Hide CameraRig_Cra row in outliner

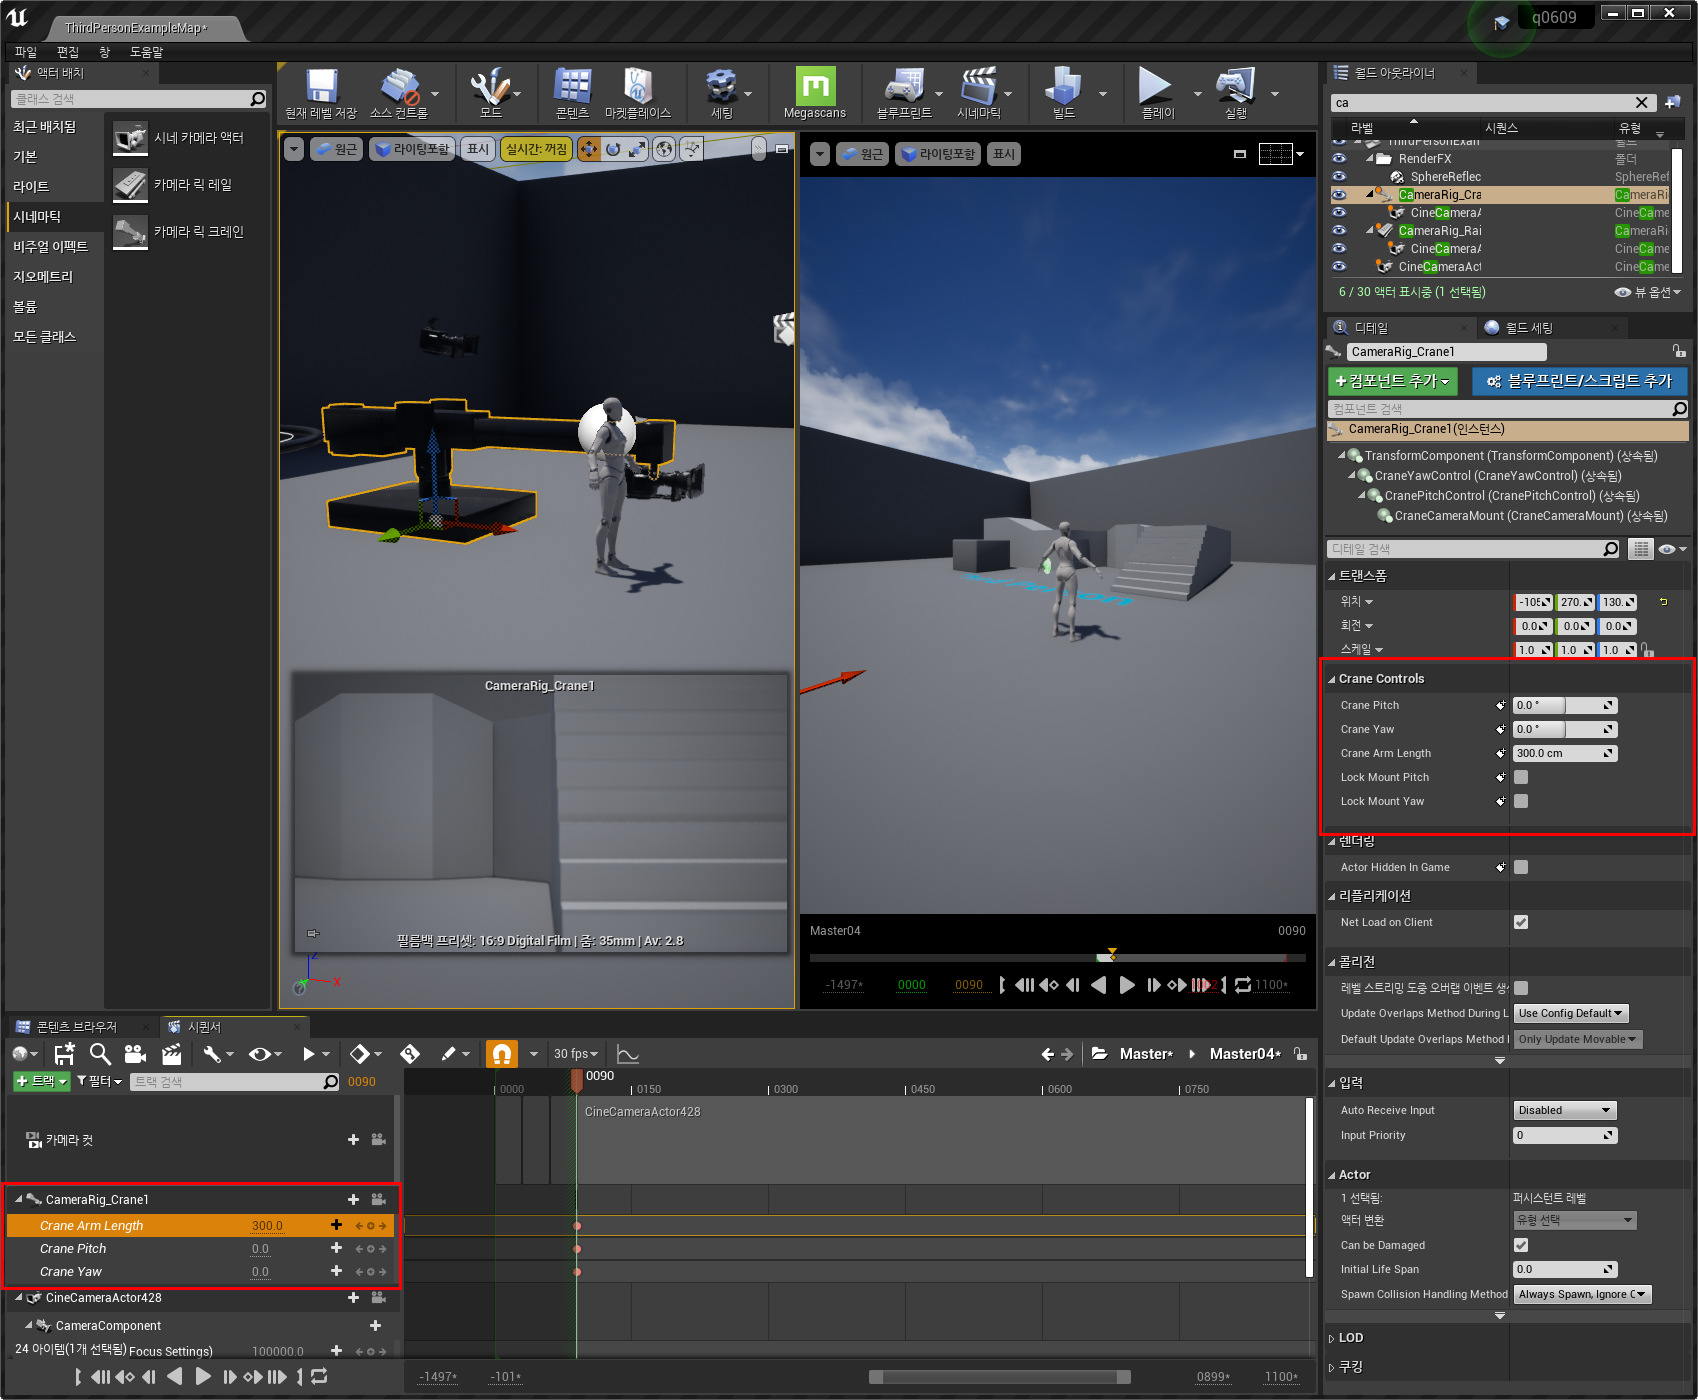click(1339, 195)
